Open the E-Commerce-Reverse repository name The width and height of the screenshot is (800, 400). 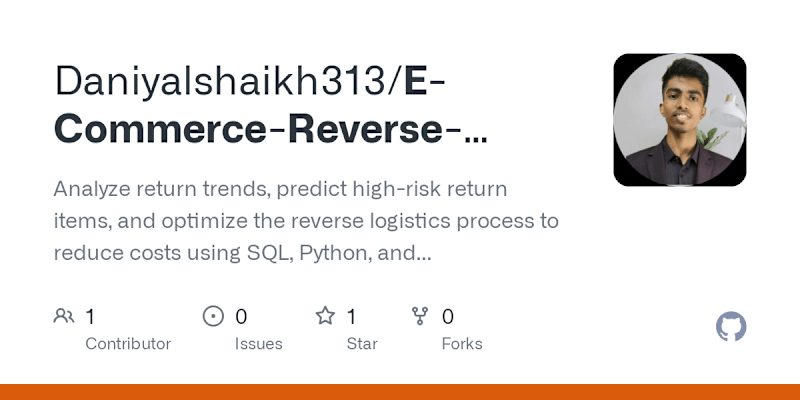coord(270,105)
